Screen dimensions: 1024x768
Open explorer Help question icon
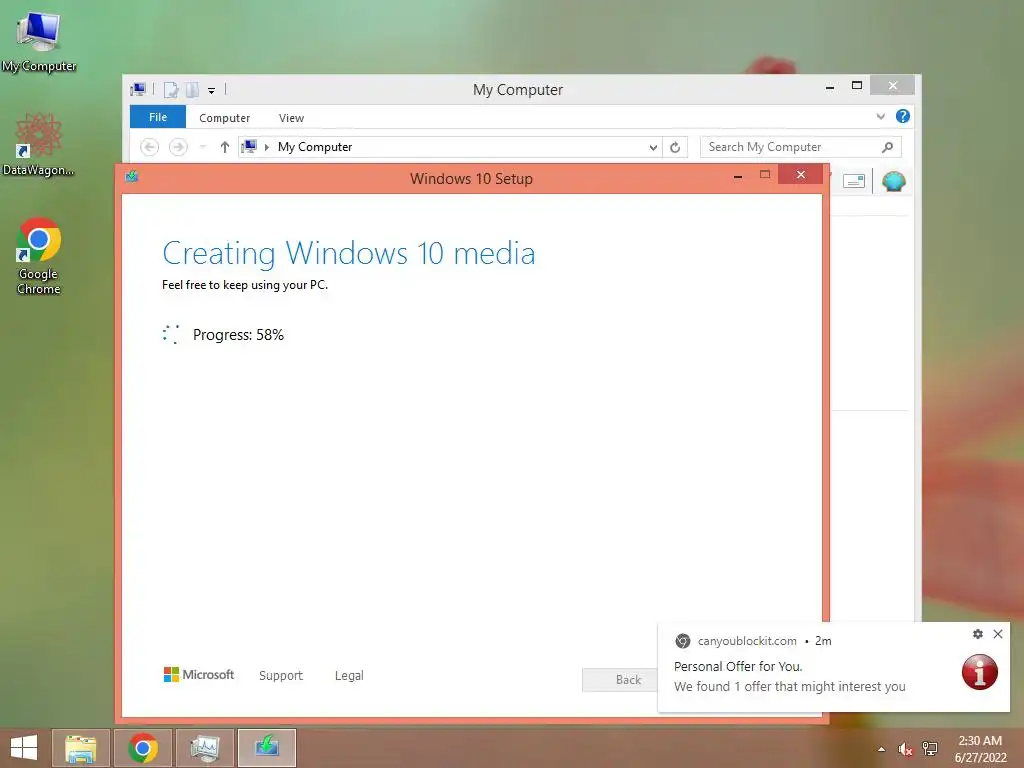pos(903,116)
